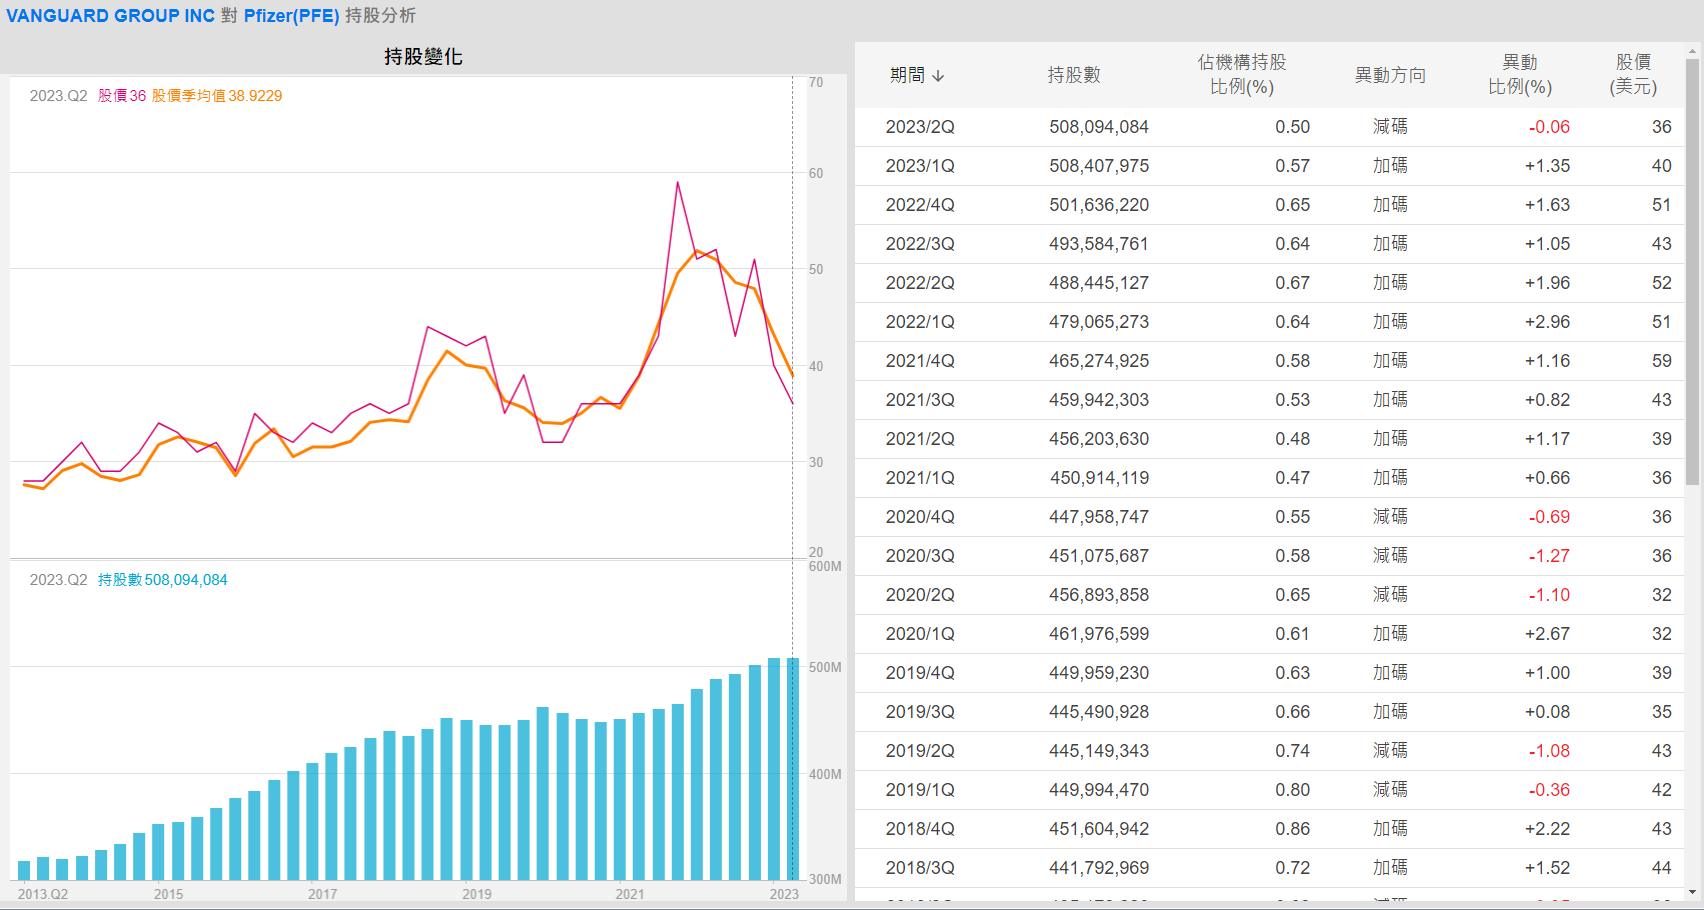Click the 2020/1Q period cell
Viewport: 1704px width, 910px height.
tap(919, 634)
